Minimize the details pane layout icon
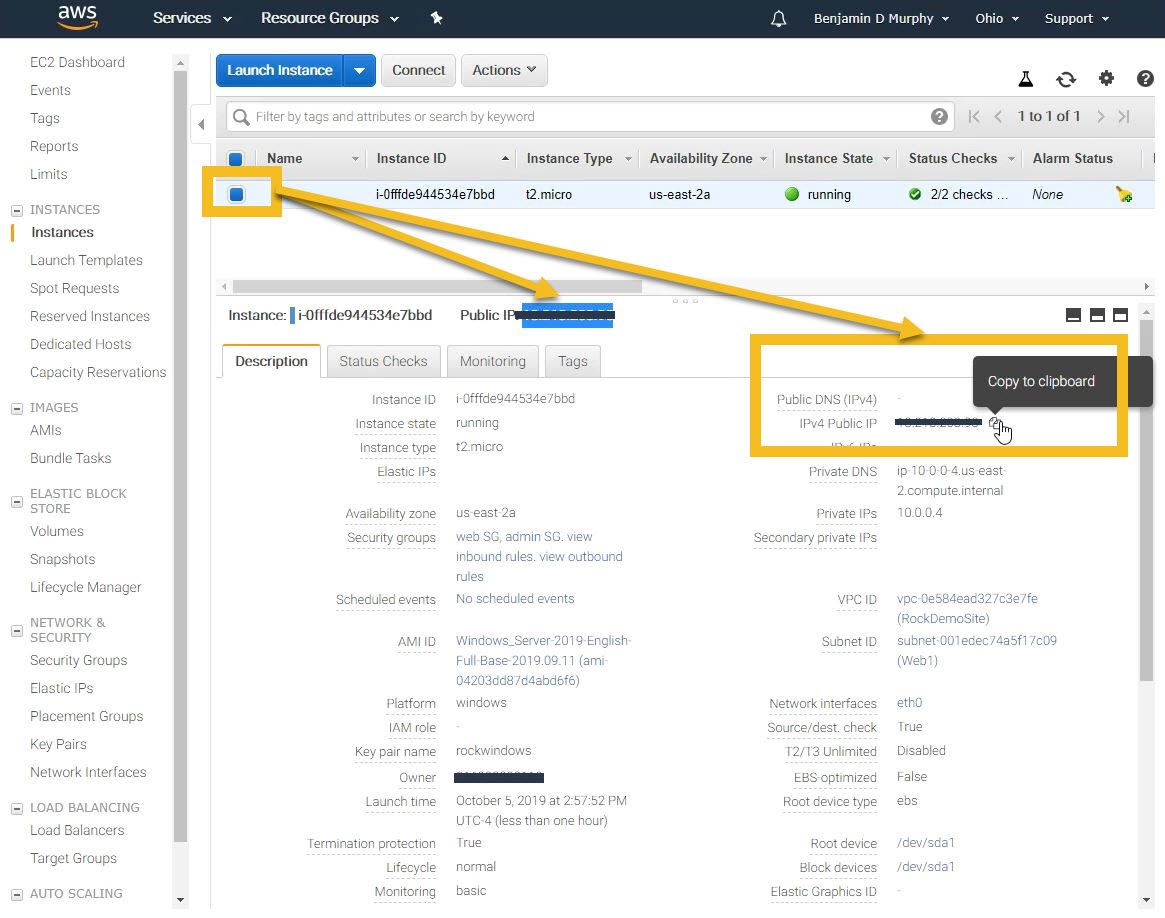 click(1073, 316)
